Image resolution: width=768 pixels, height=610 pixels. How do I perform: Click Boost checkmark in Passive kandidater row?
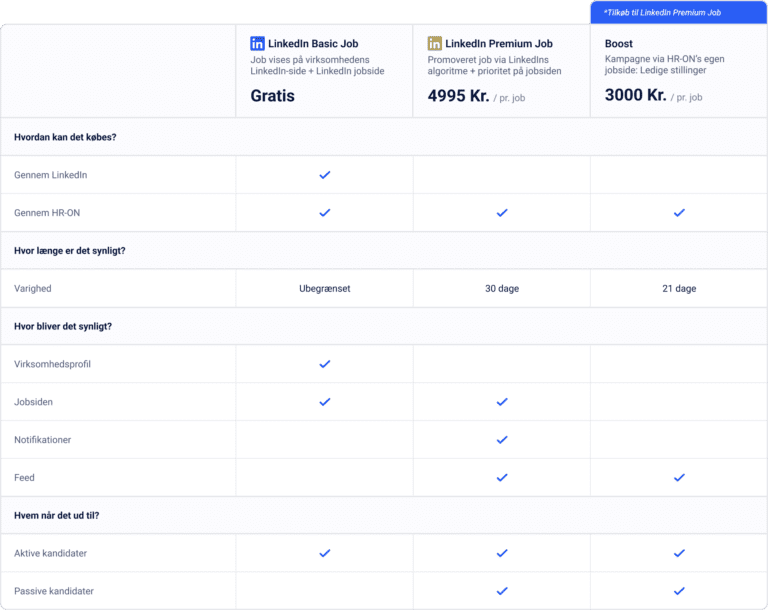679,591
